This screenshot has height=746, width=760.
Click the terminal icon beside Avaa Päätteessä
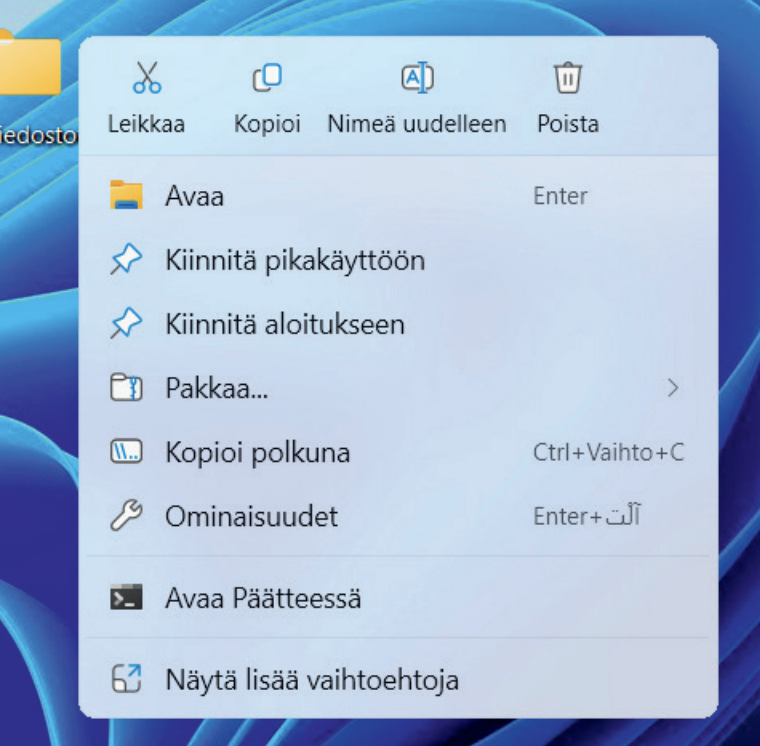[x=126, y=597]
